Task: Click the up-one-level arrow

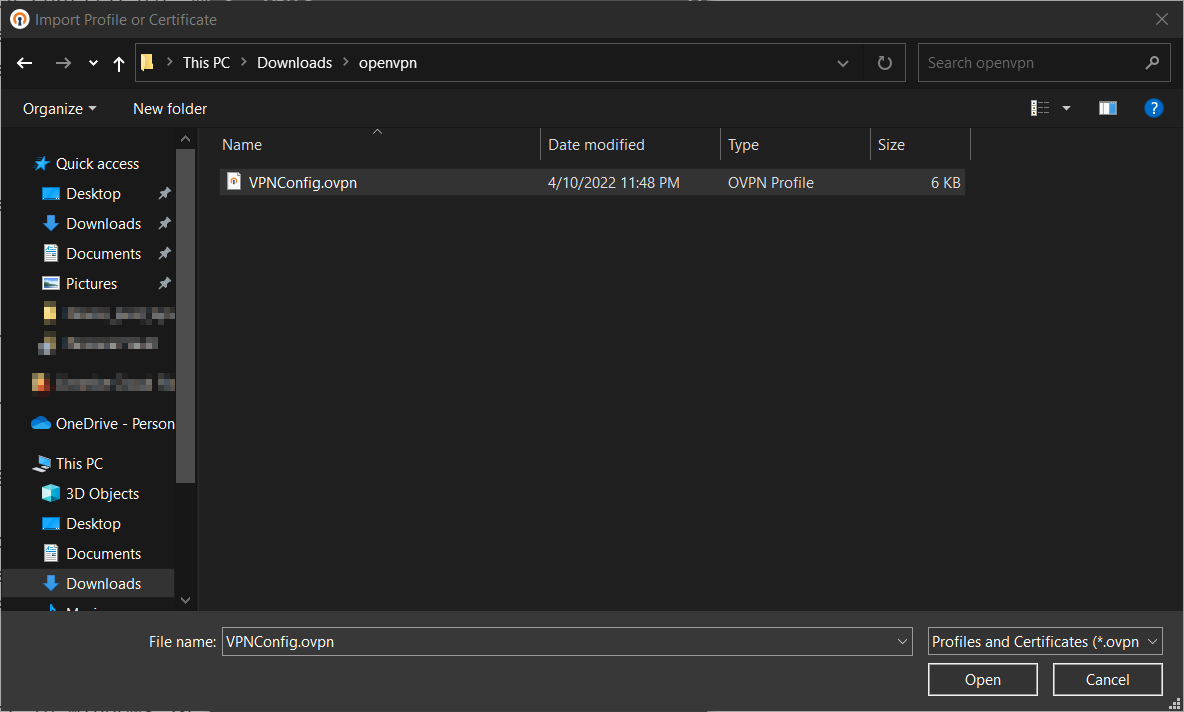Action: click(x=118, y=62)
